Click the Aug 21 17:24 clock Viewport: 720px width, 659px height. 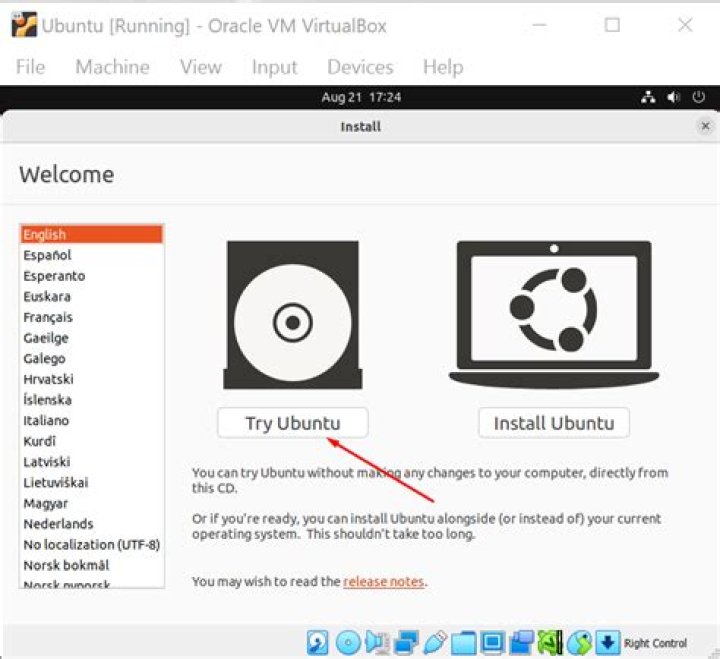361,97
